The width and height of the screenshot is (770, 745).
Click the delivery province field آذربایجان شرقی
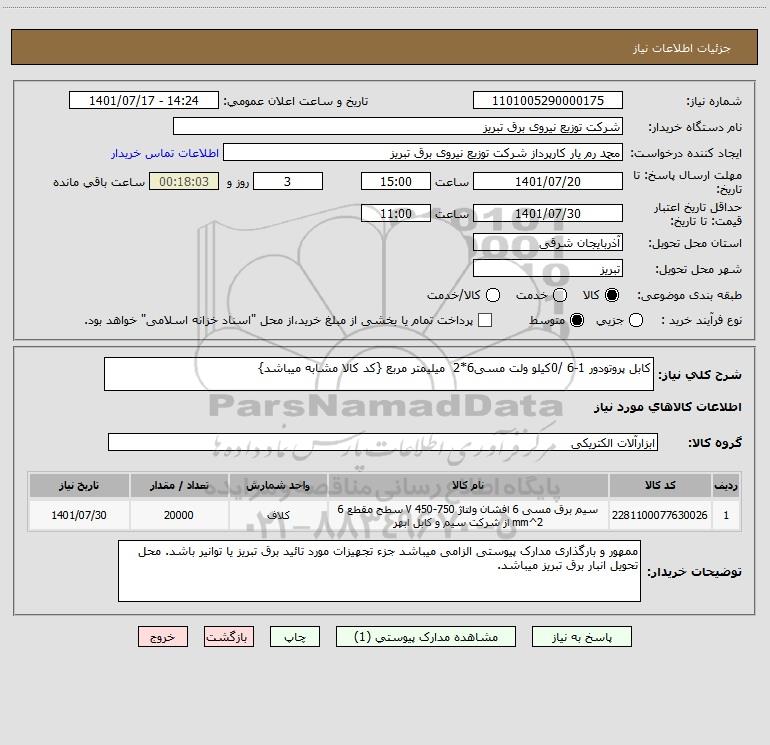tap(548, 243)
